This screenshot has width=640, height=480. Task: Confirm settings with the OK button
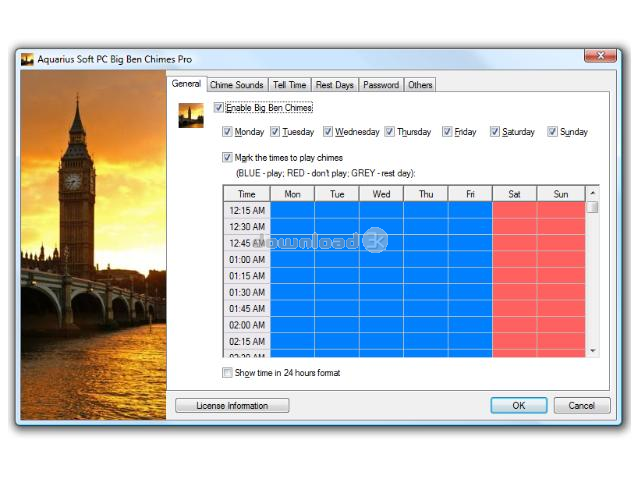click(x=519, y=405)
